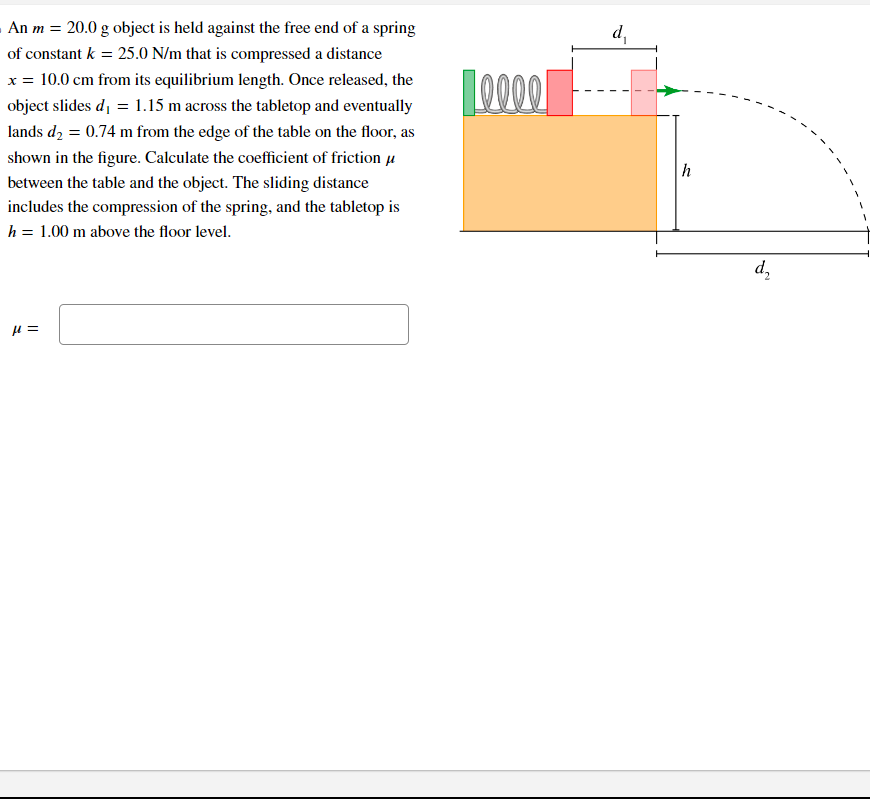The image size is (870, 799).
Task: Click the d2 label below the floor line
Action: [760, 268]
